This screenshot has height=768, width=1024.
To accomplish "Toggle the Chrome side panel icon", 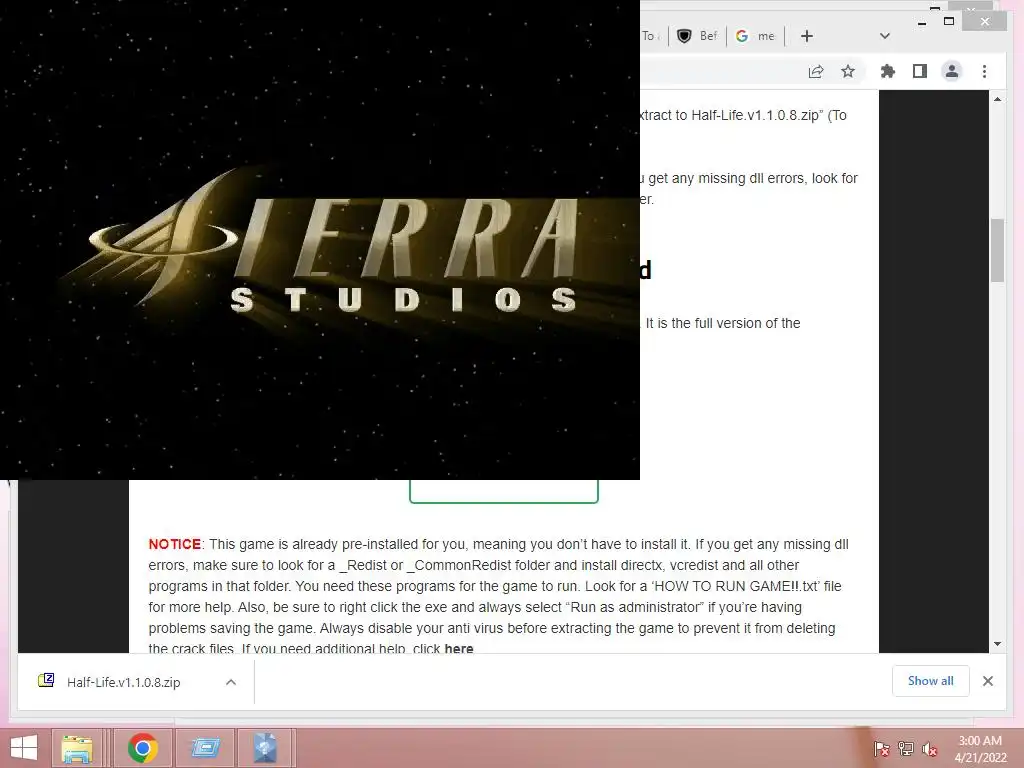I will point(920,71).
